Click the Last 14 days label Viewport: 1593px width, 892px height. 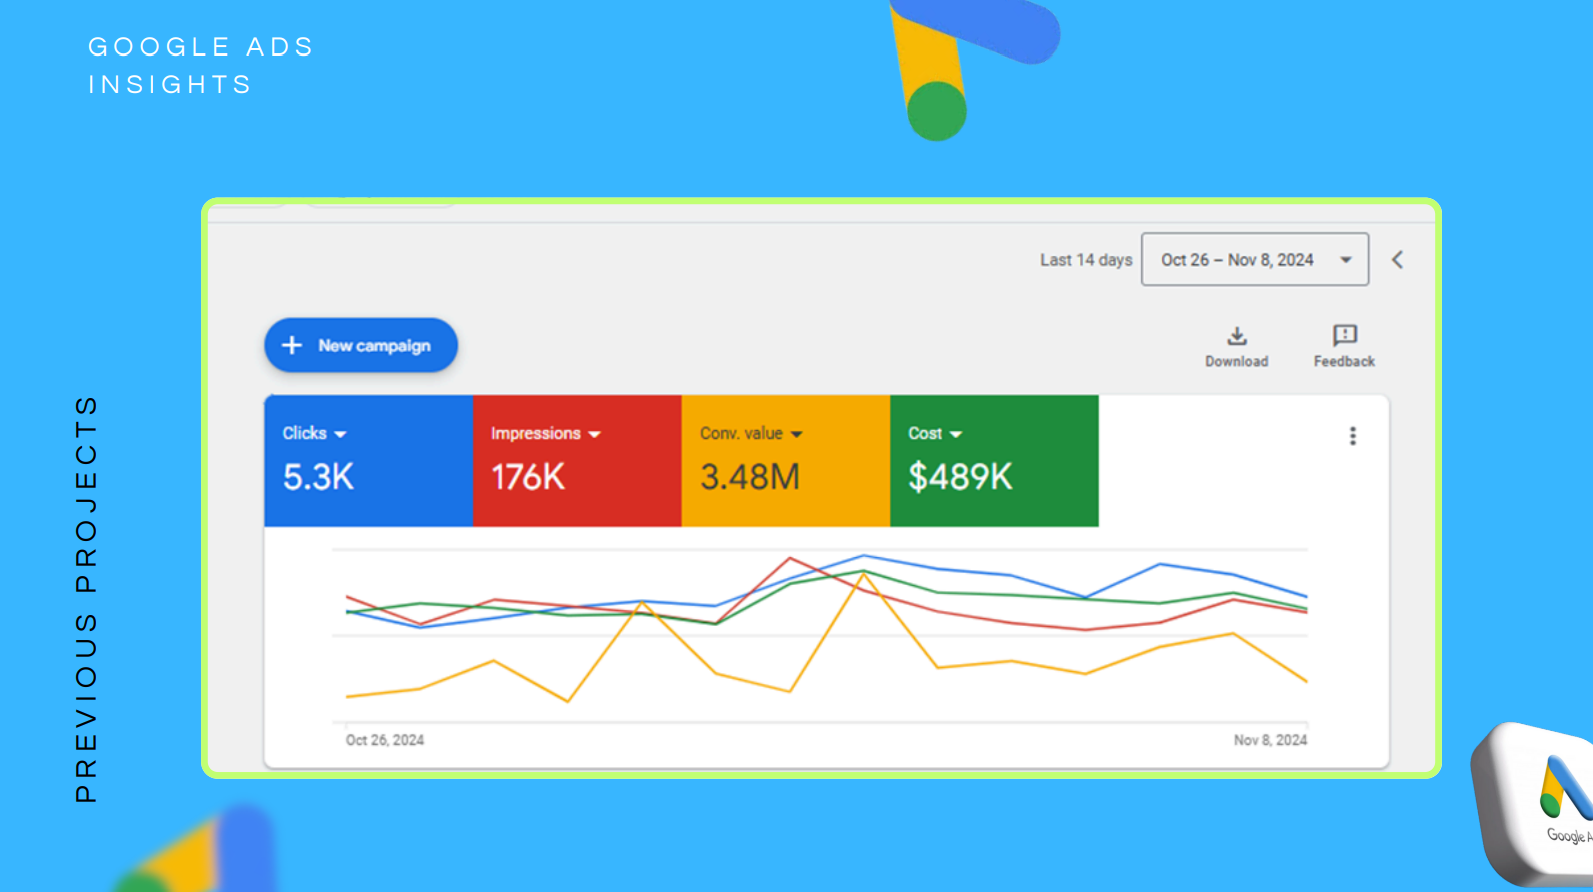1085,260
